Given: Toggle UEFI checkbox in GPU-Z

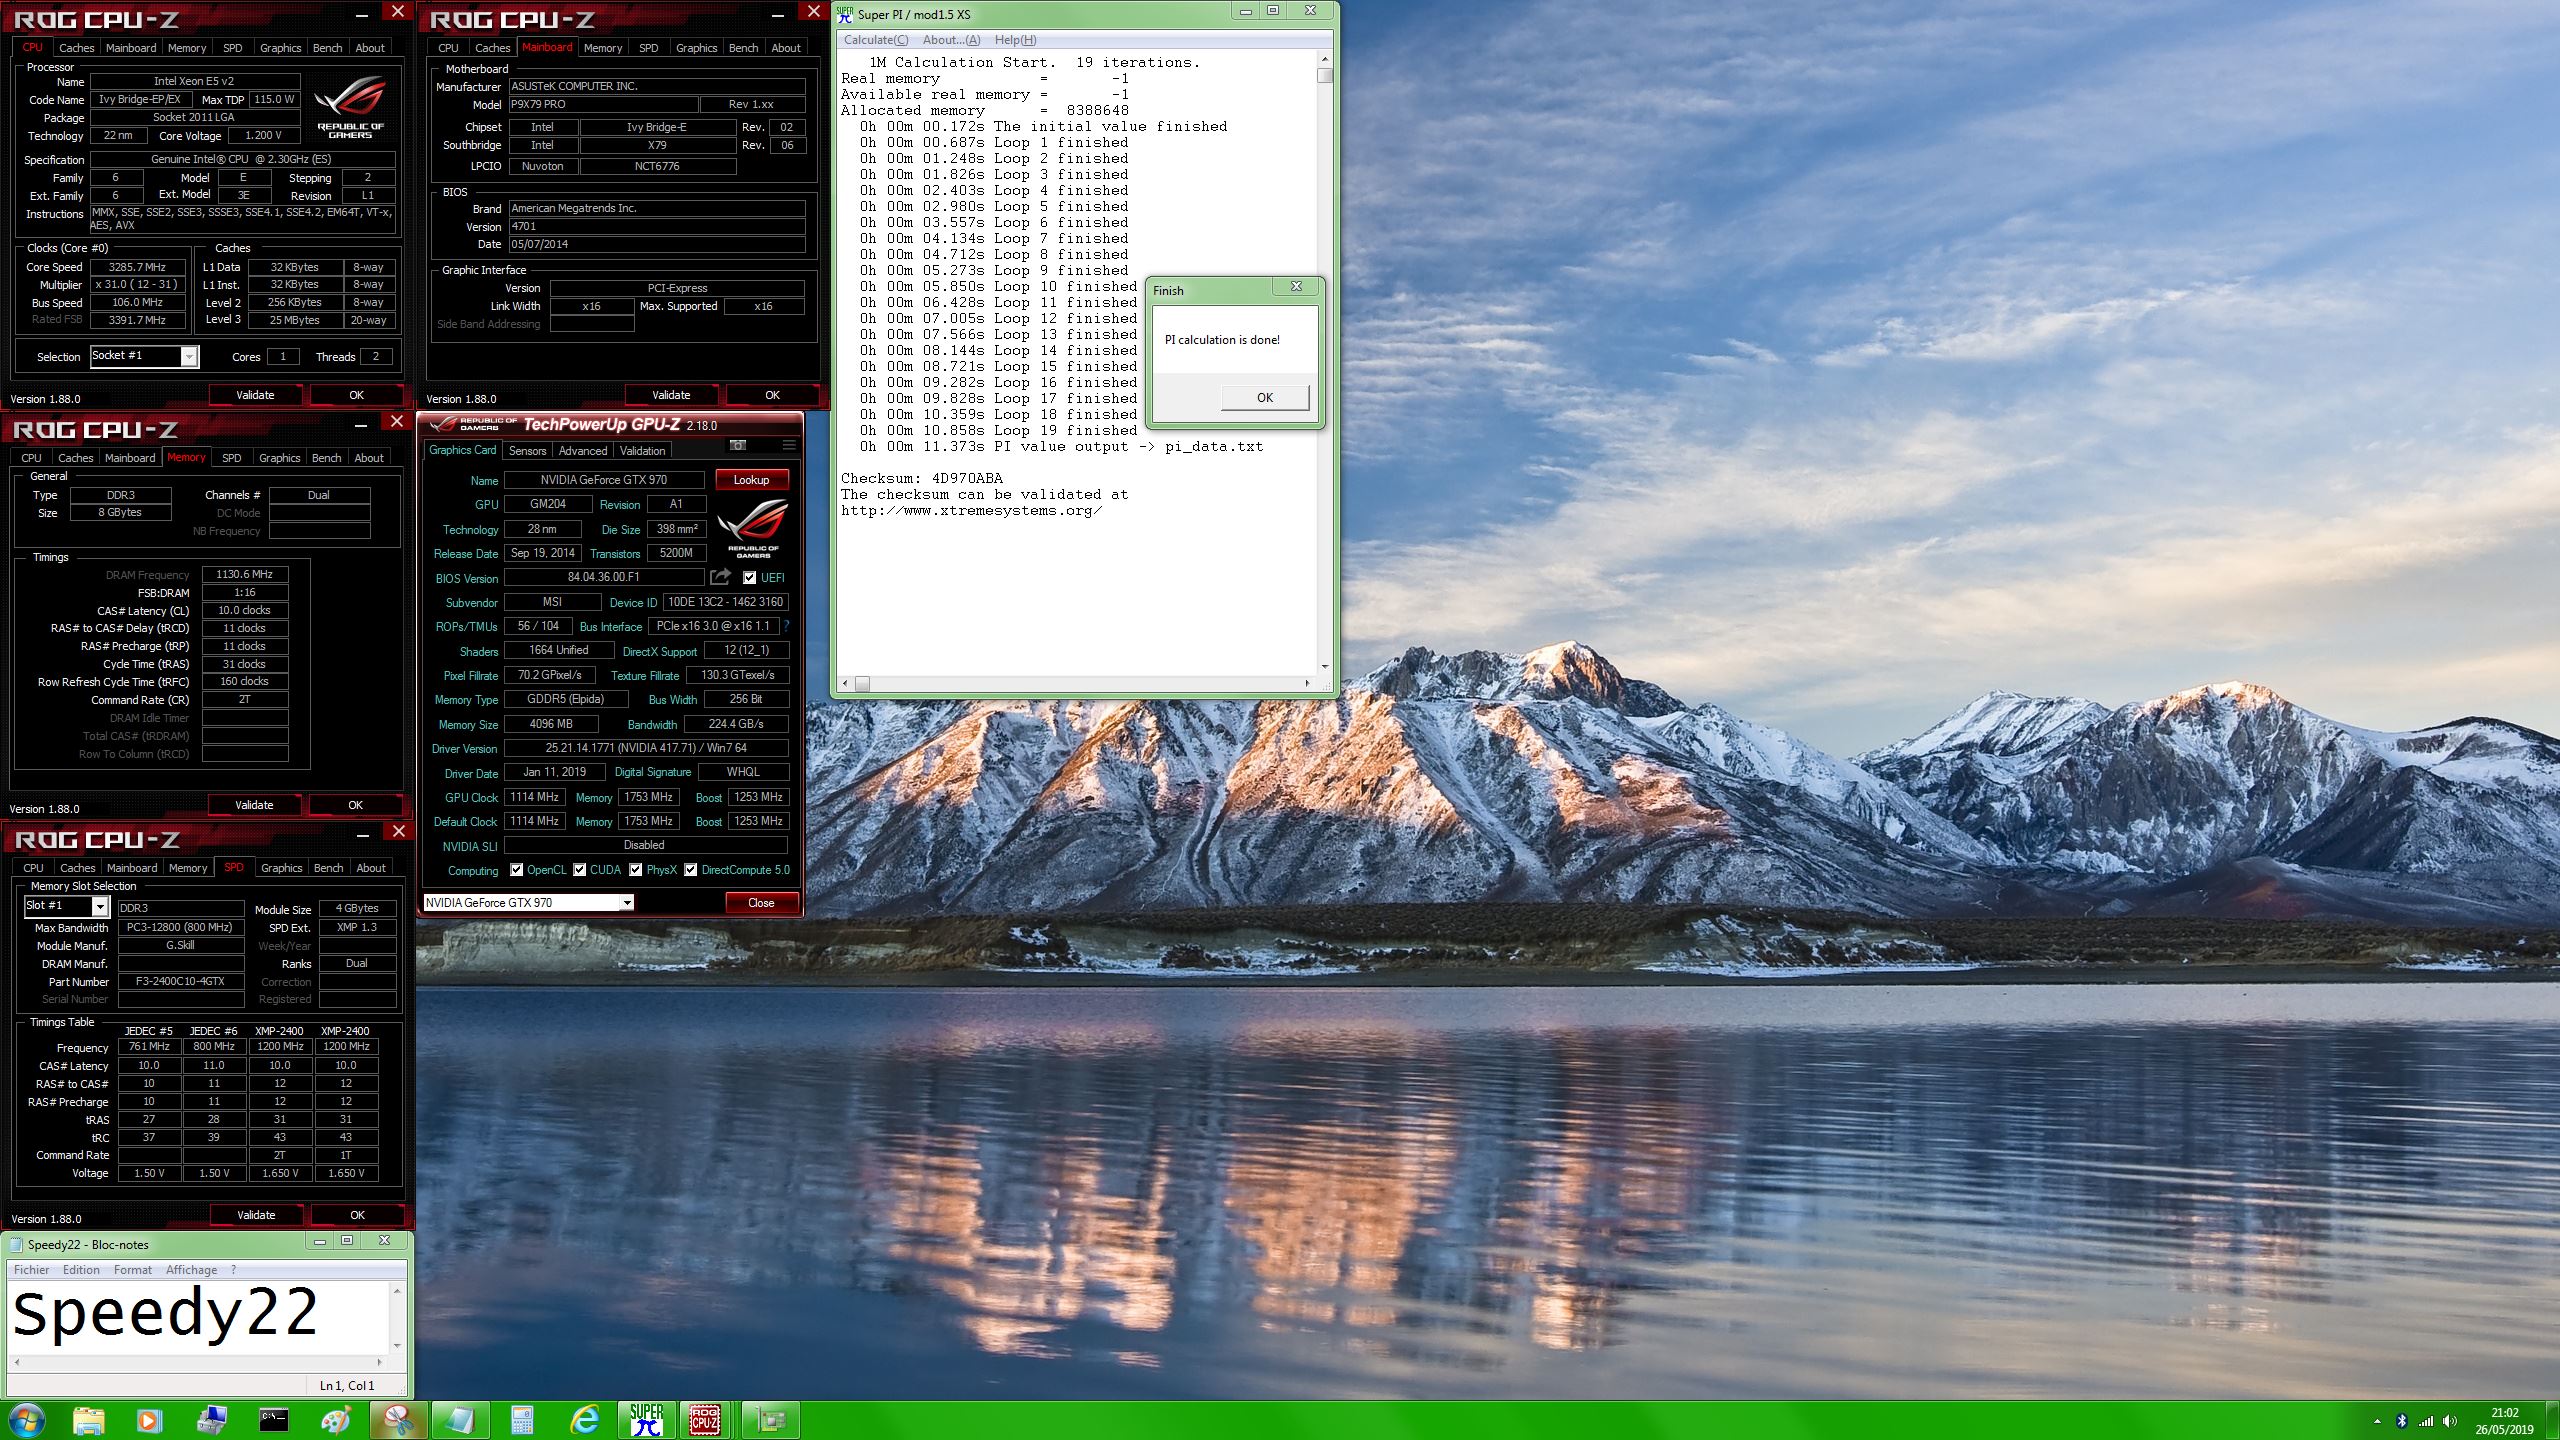Looking at the screenshot, I should click(x=749, y=577).
